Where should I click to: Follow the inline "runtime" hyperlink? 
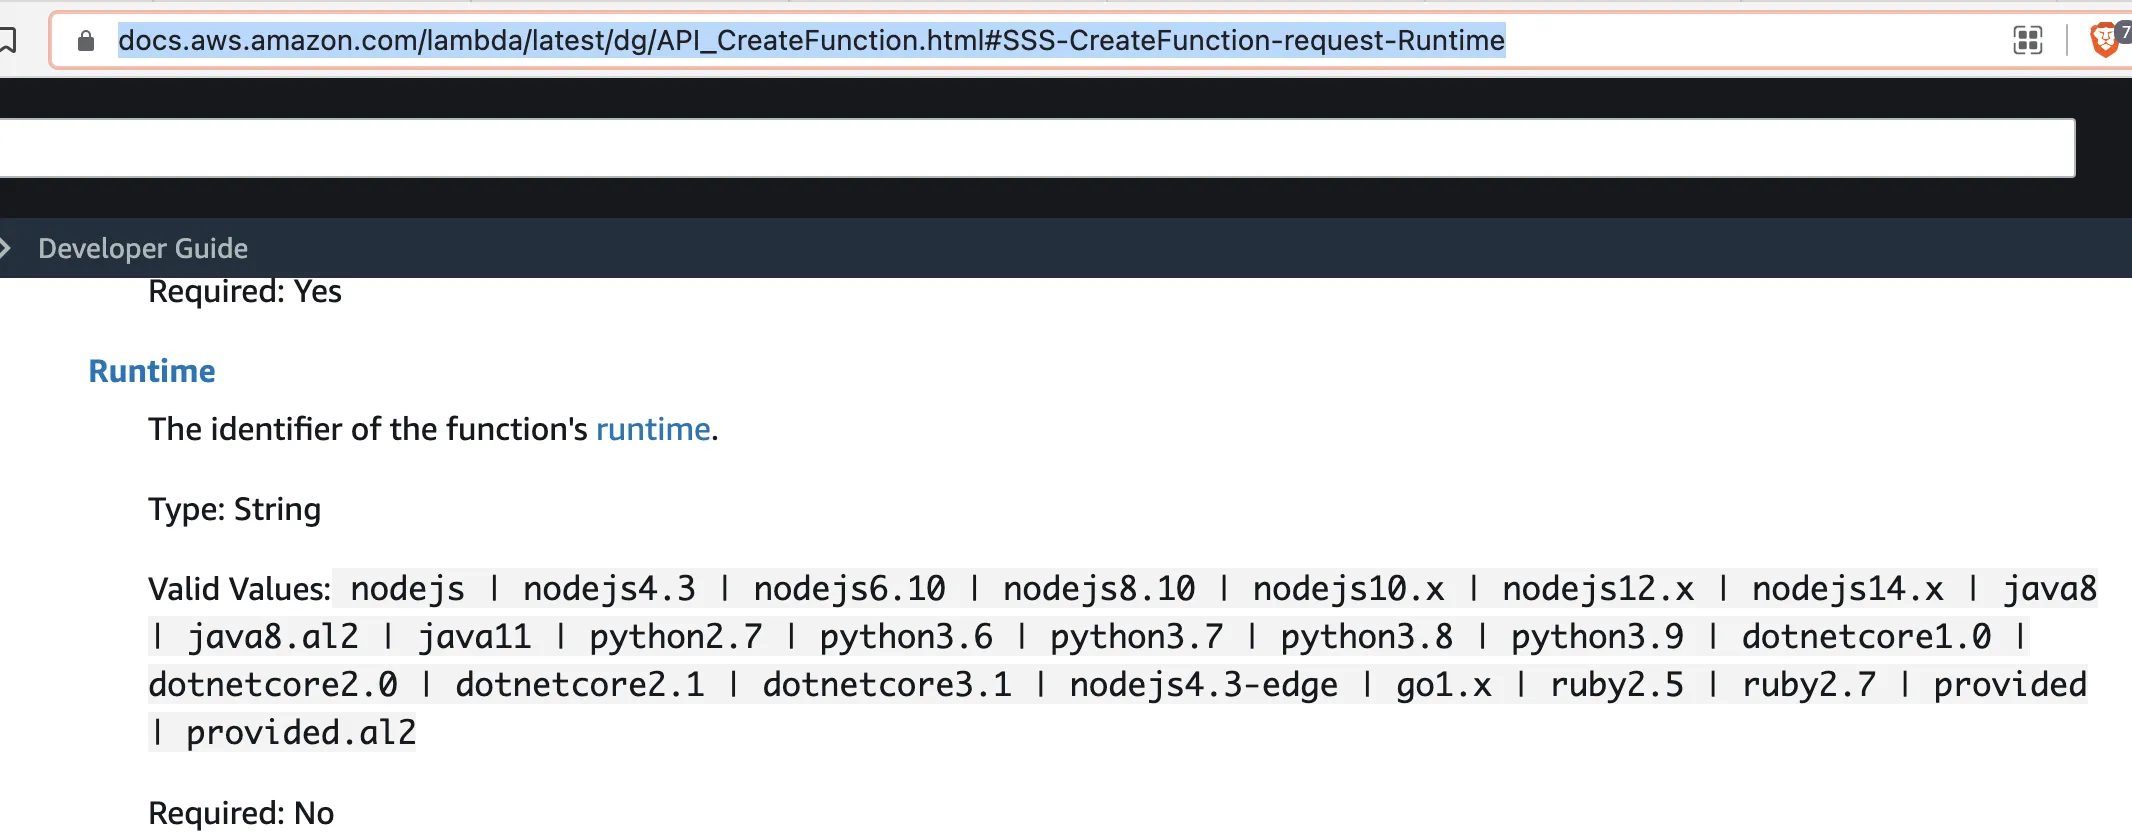653,429
